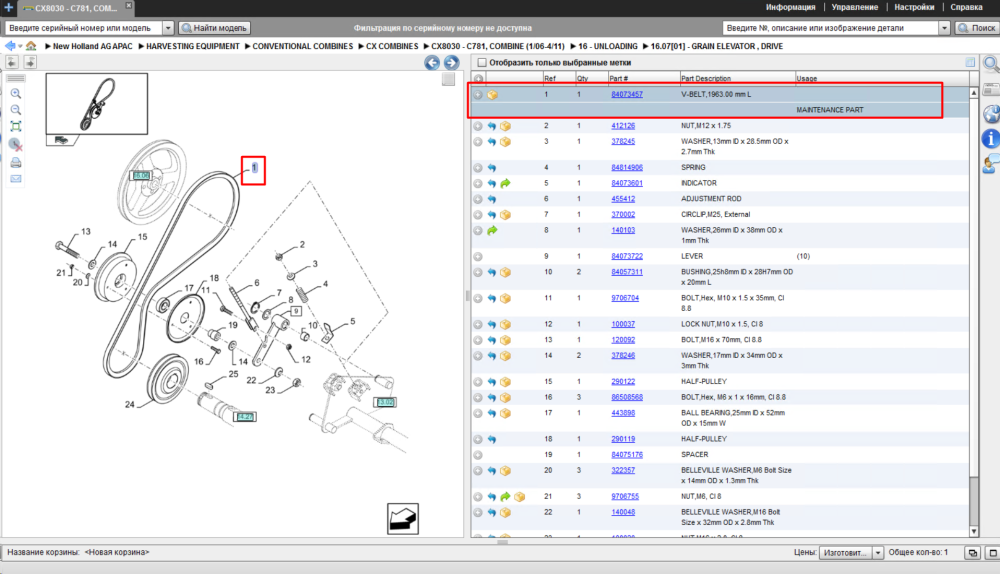This screenshot has height=574, width=1000.
Task: Open the serial number or model dropdown
Action: coord(168,28)
